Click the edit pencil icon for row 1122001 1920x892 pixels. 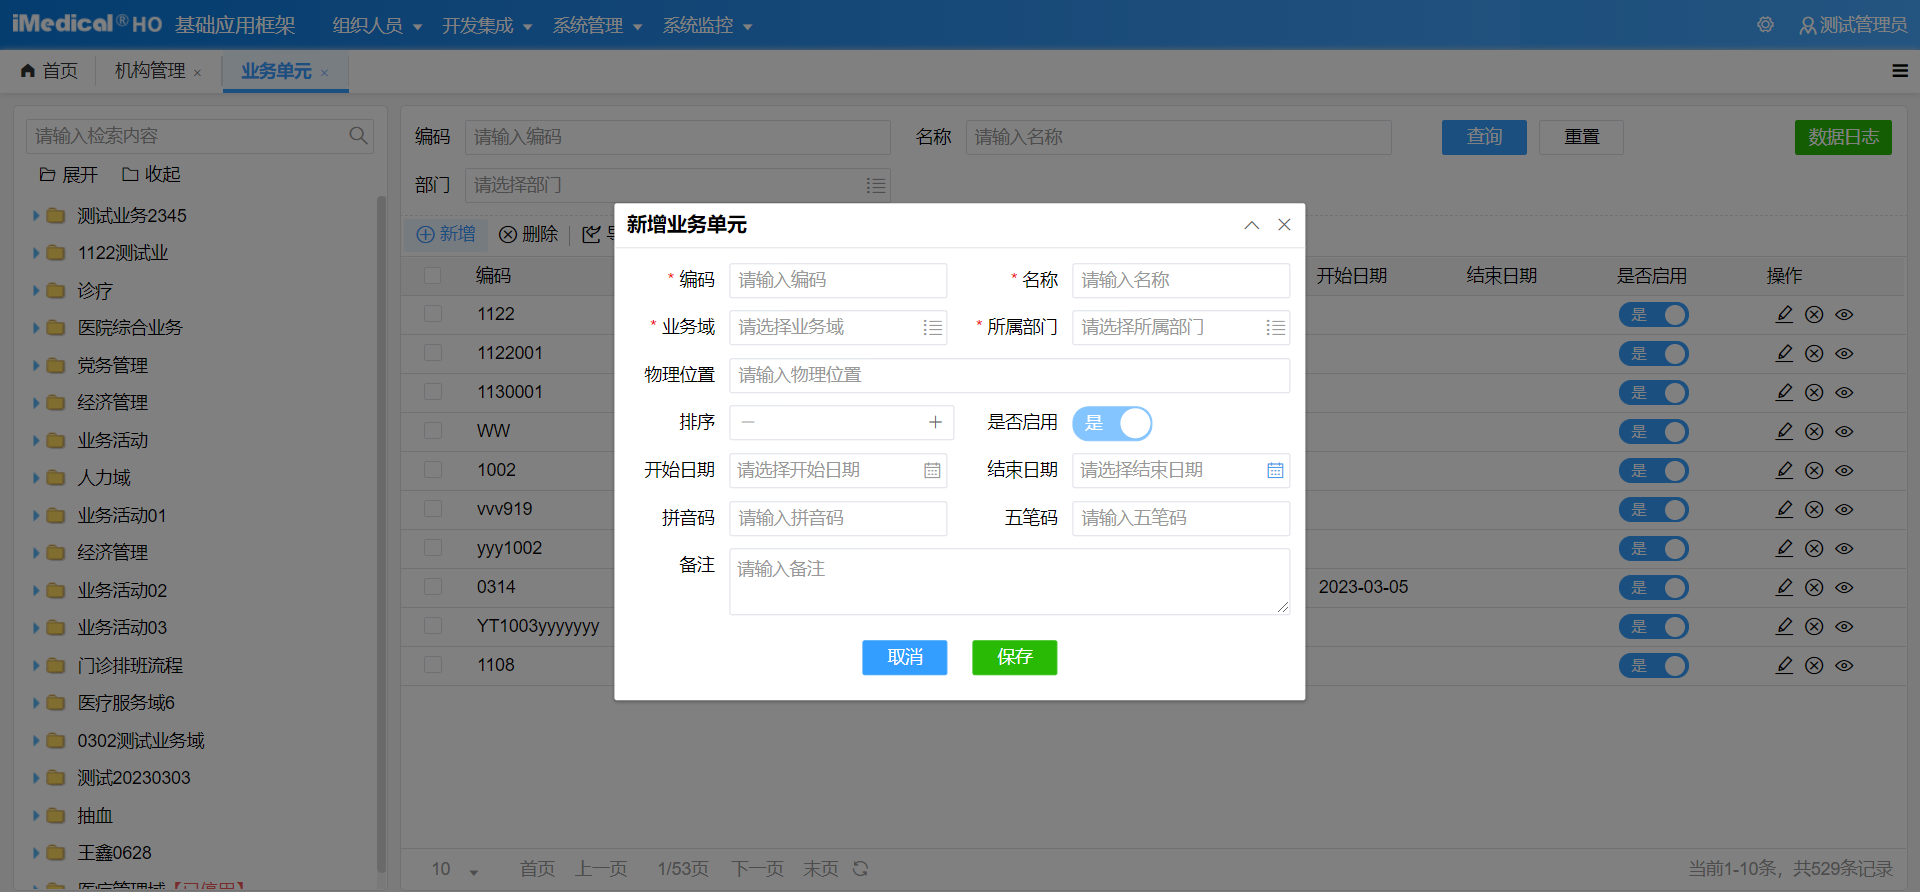pos(1784,354)
